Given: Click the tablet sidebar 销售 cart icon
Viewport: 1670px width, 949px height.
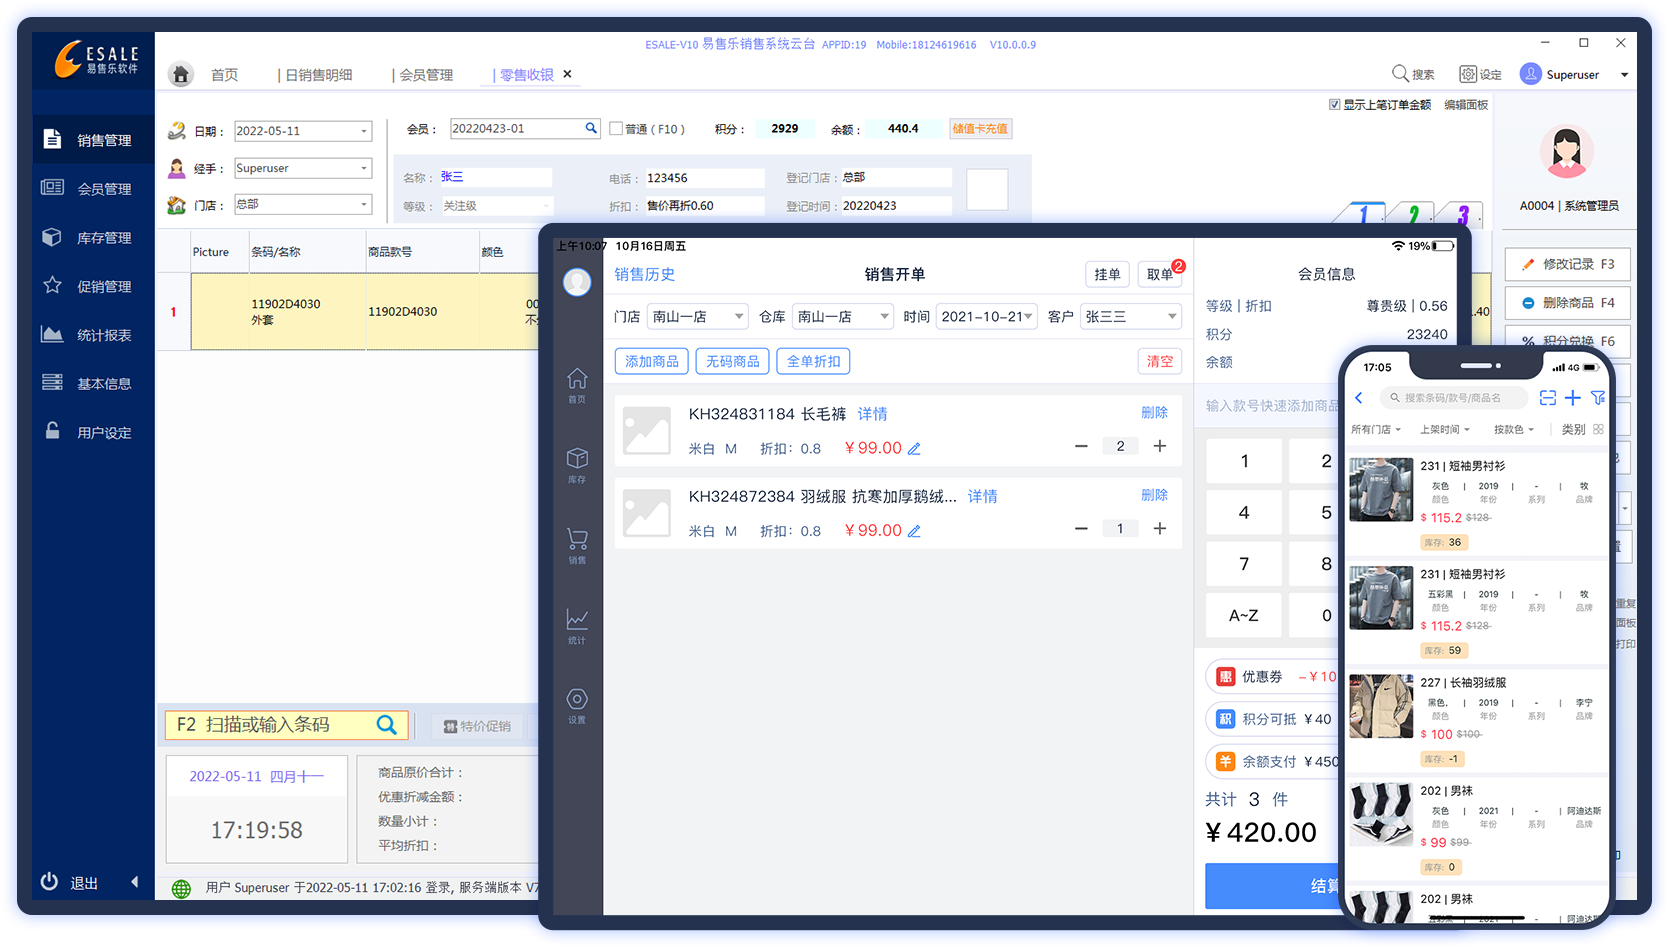Looking at the screenshot, I should coord(577,540).
